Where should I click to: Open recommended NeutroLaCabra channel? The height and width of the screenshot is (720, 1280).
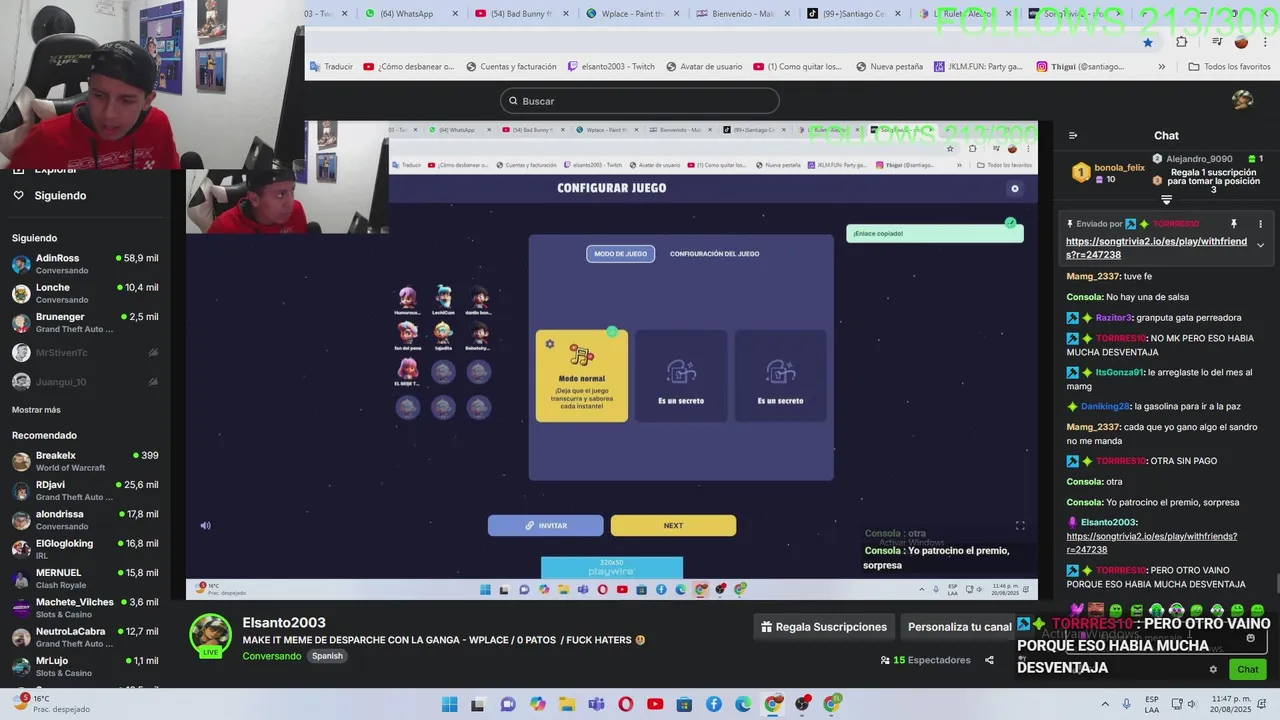tap(85, 637)
